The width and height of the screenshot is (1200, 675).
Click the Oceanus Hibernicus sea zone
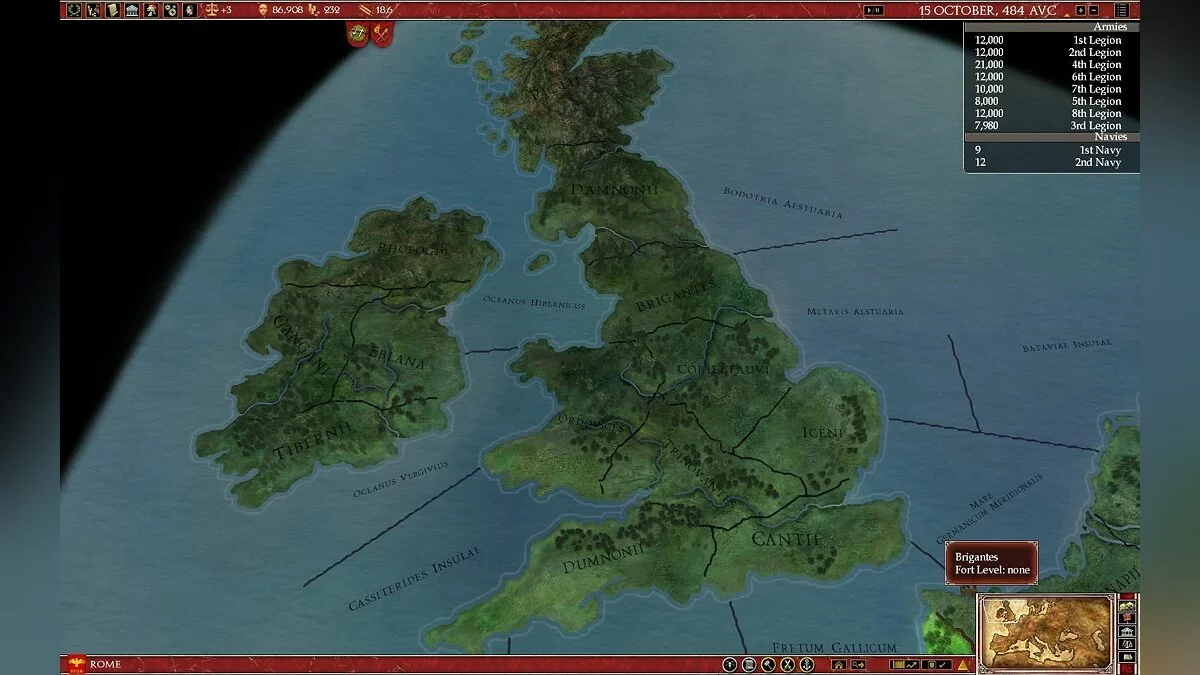(x=534, y=301)
